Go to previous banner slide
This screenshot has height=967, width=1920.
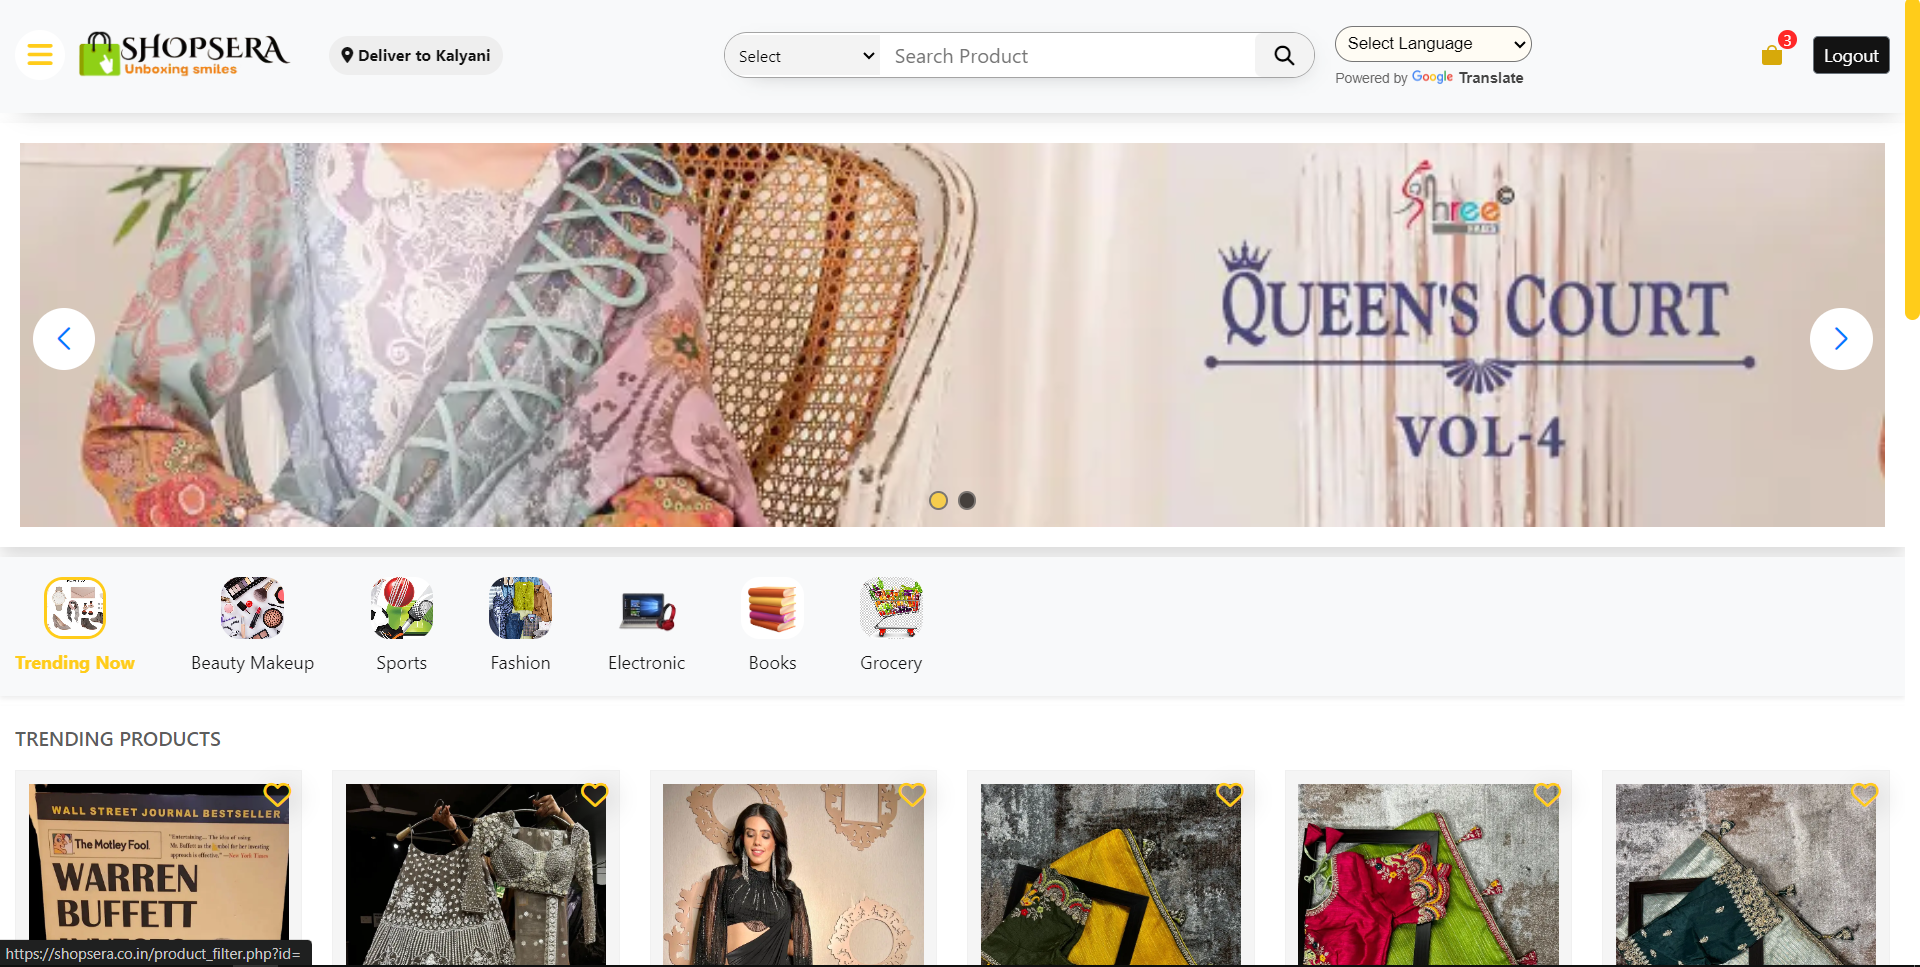coord(64,339)
